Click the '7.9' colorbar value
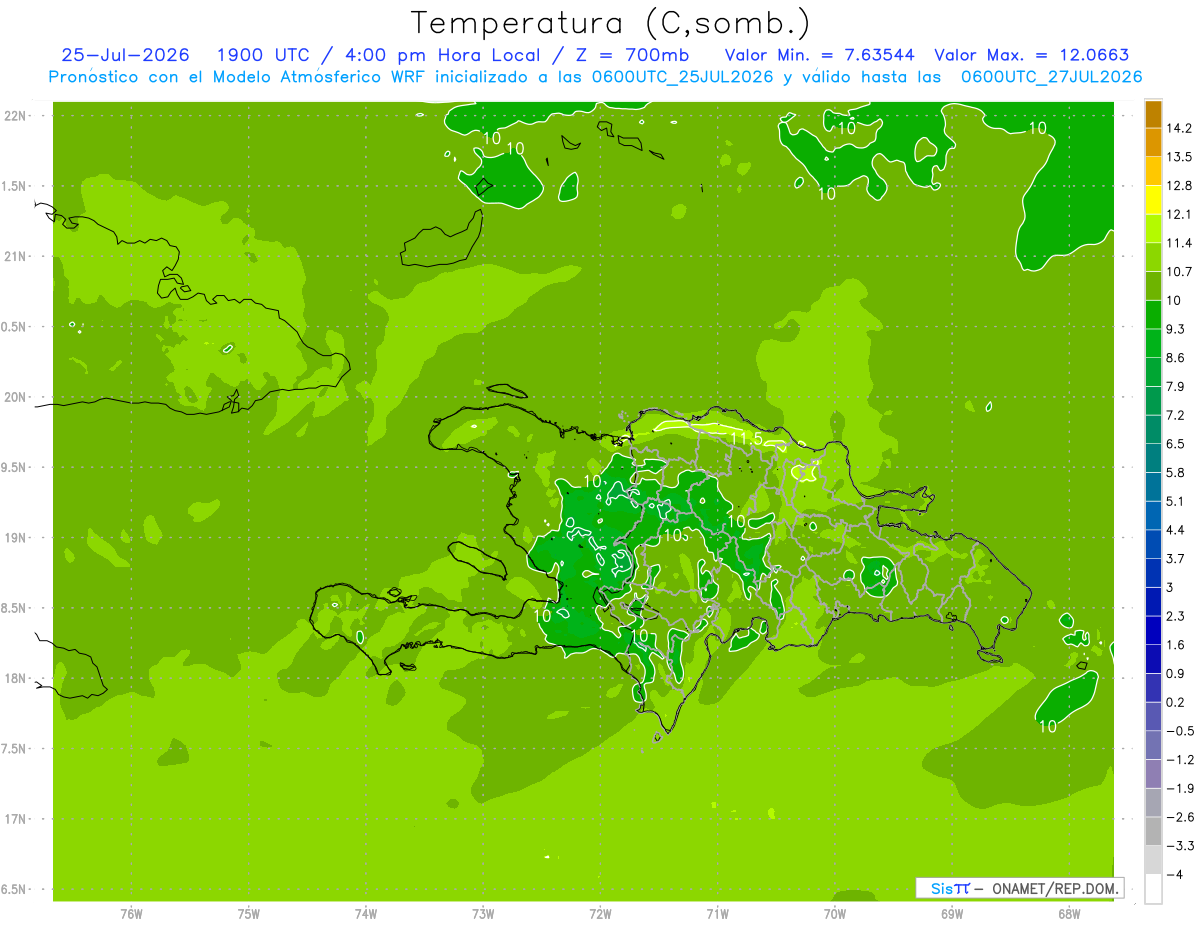 [1176, 386]
